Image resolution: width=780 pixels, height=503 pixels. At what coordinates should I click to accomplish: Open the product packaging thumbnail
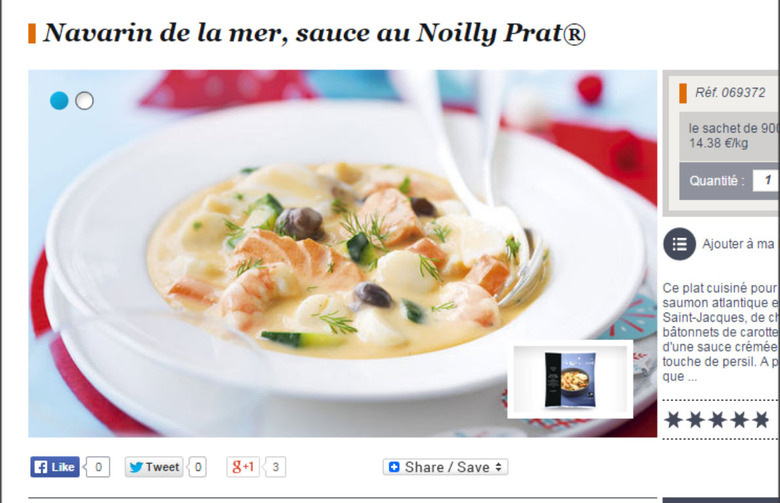click(x=570, y=379)
